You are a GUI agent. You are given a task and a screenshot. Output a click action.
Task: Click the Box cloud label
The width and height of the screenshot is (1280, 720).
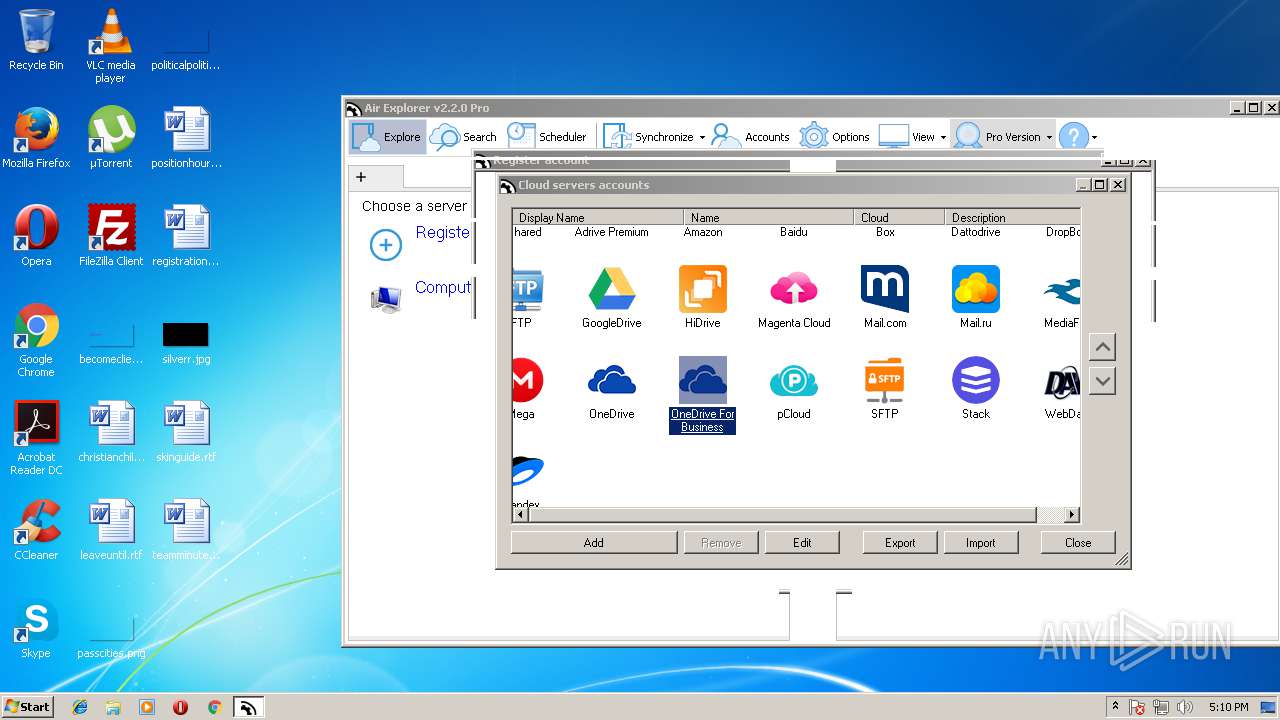[885, 232]
